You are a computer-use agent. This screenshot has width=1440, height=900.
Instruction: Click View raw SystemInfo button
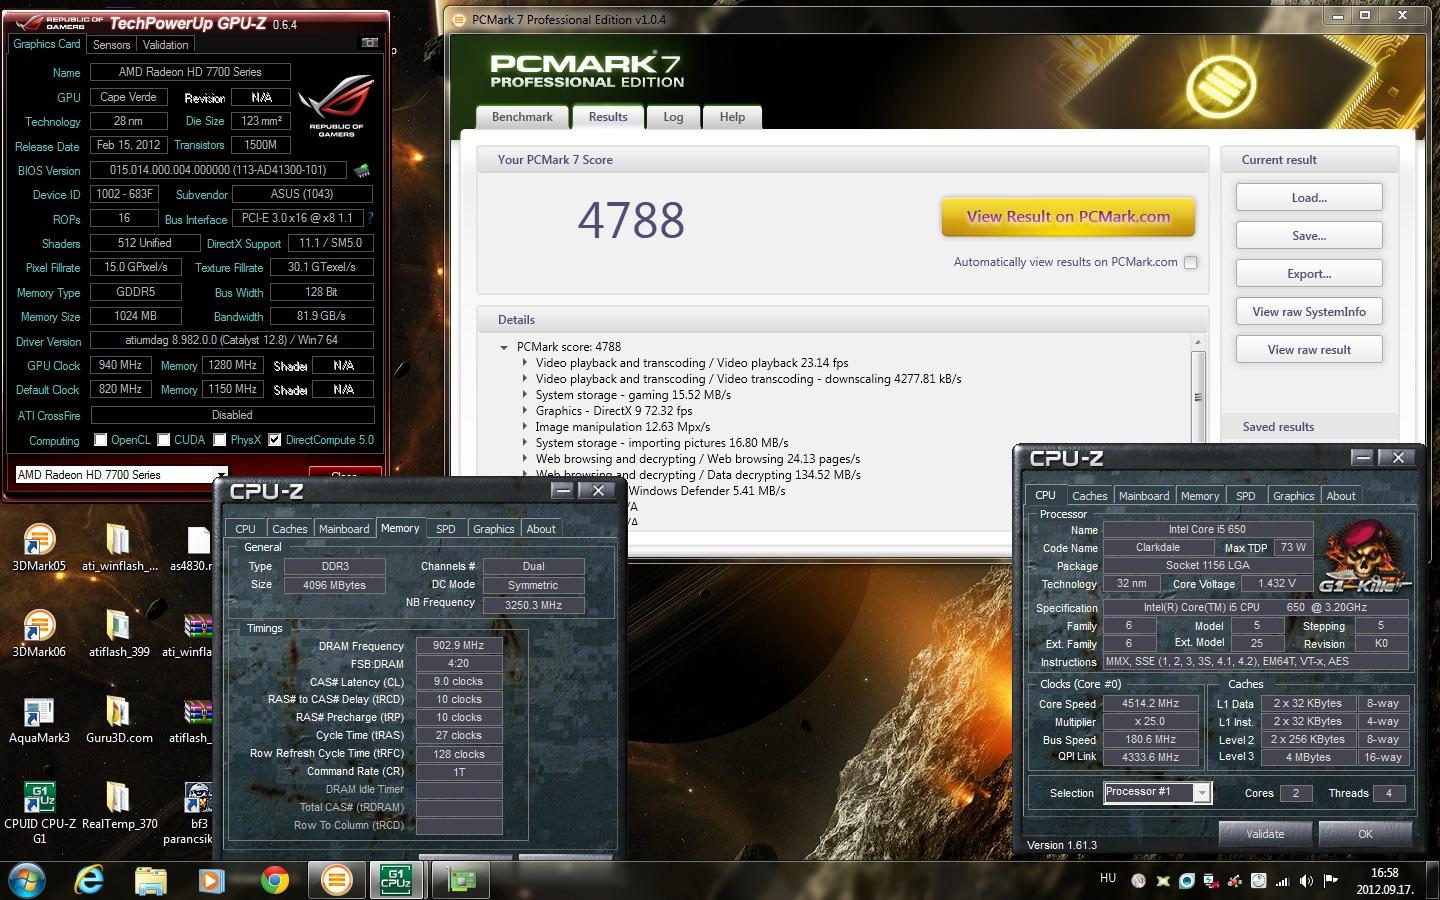1309,311
